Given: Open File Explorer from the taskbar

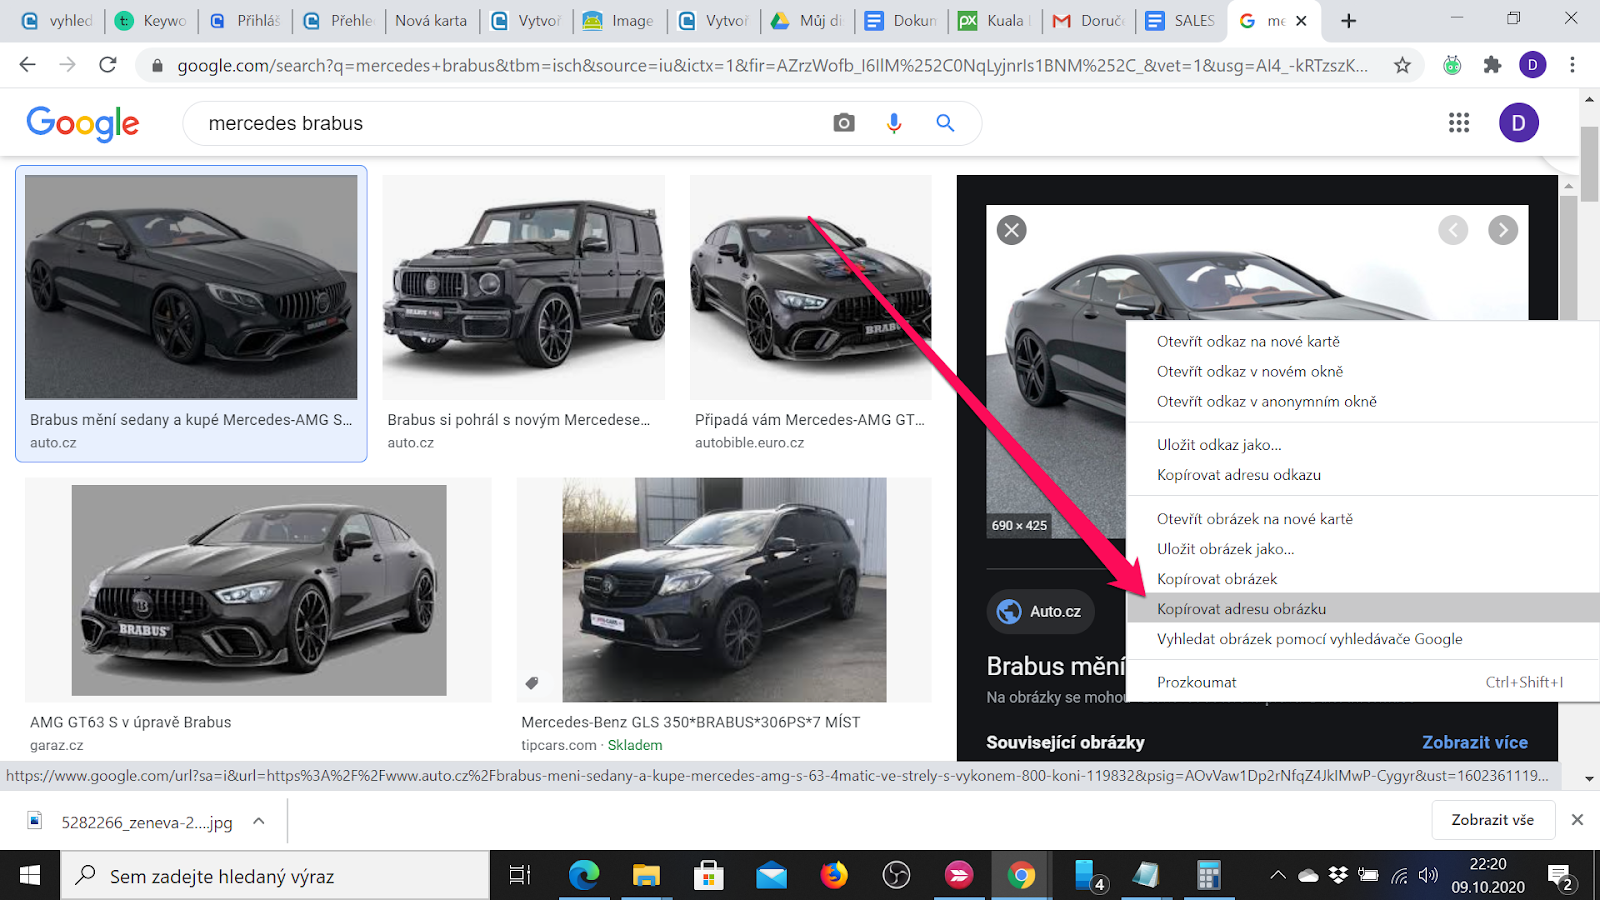Looking at the screenshot, I should [x=646, y=876].
